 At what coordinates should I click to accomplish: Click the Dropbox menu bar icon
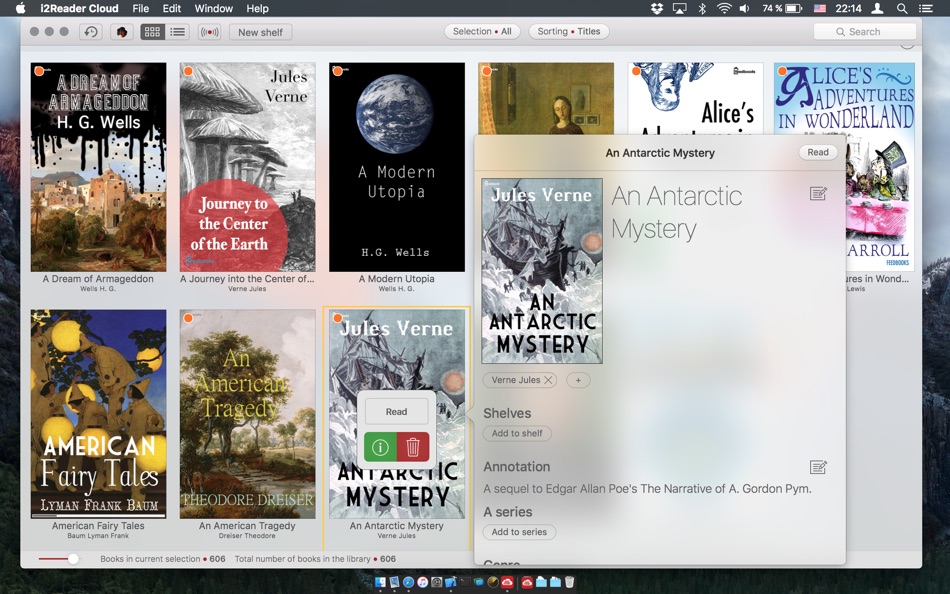point(657,8)
